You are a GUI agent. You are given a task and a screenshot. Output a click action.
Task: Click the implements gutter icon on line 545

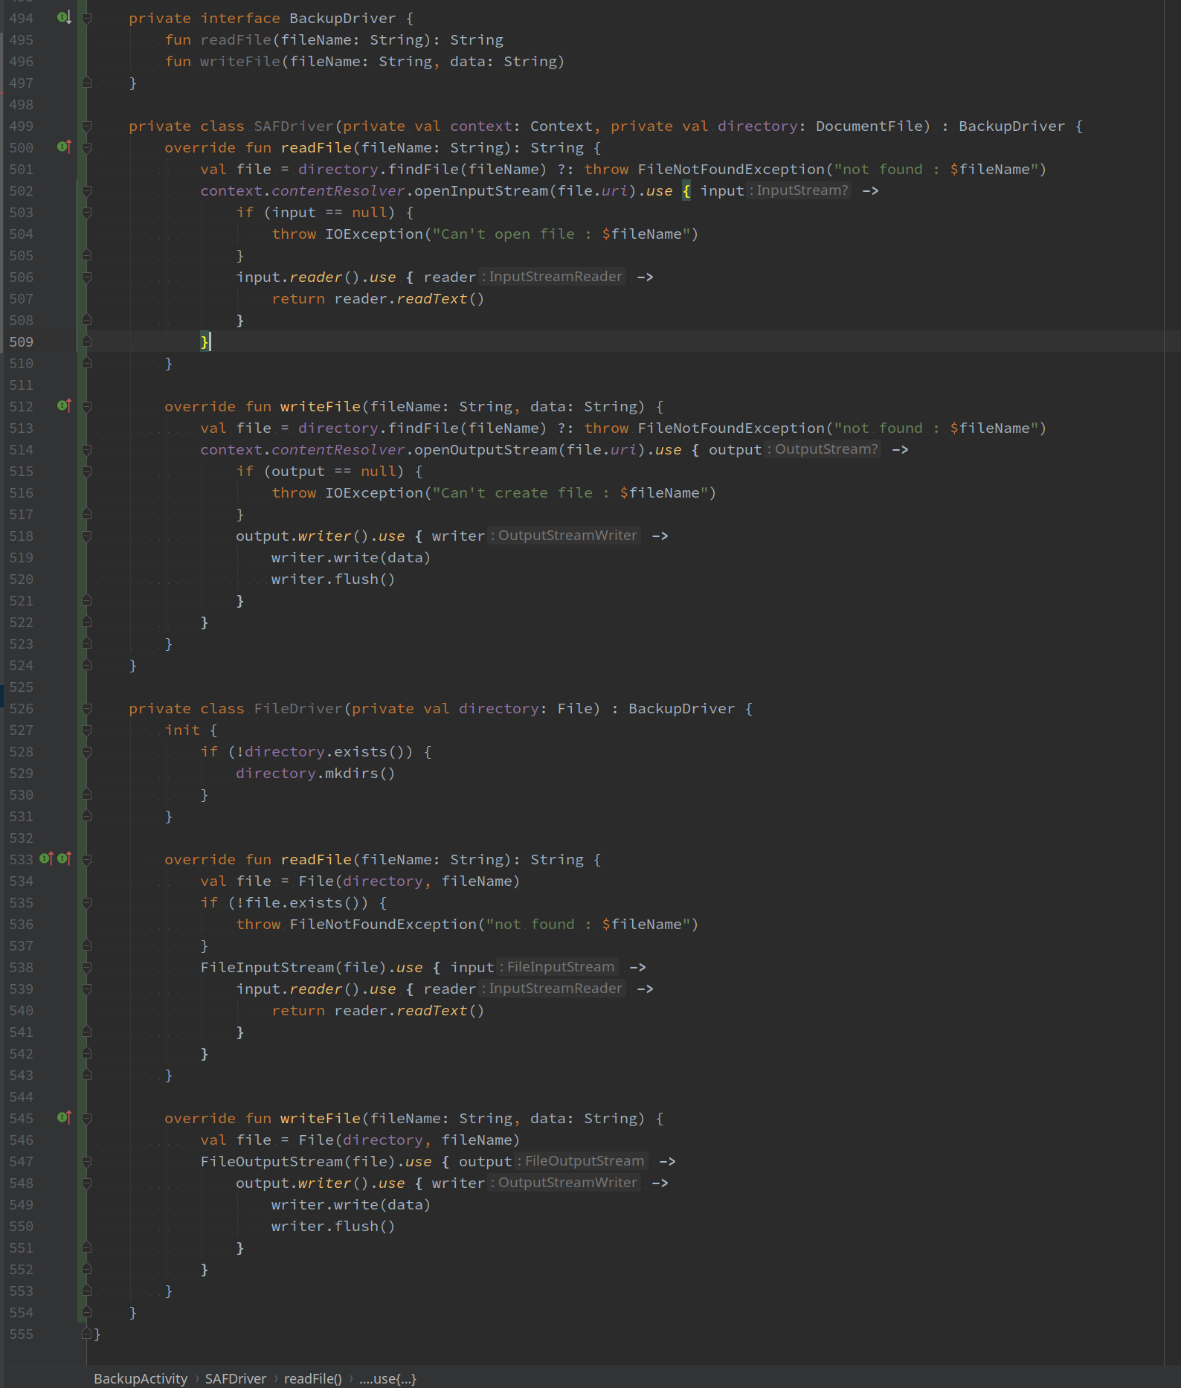click(64, 1118)
